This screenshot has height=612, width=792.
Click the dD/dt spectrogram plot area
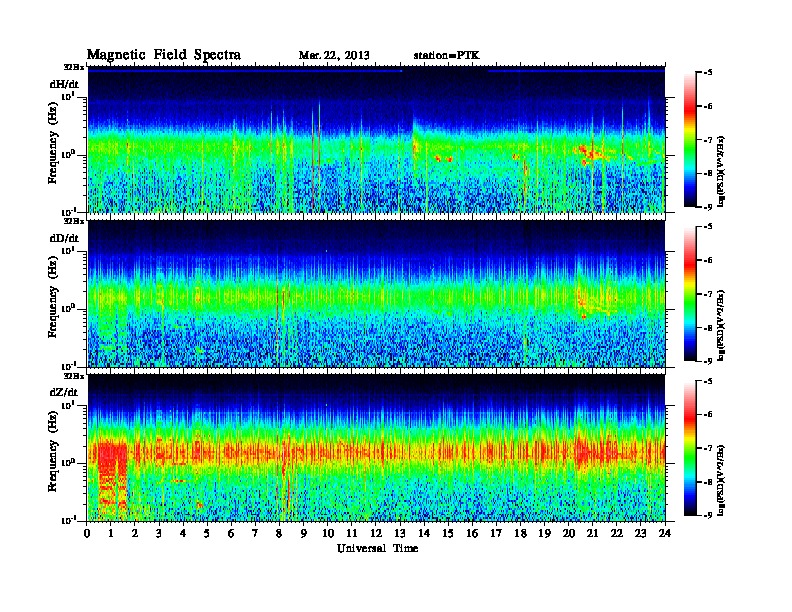(376, 294)
